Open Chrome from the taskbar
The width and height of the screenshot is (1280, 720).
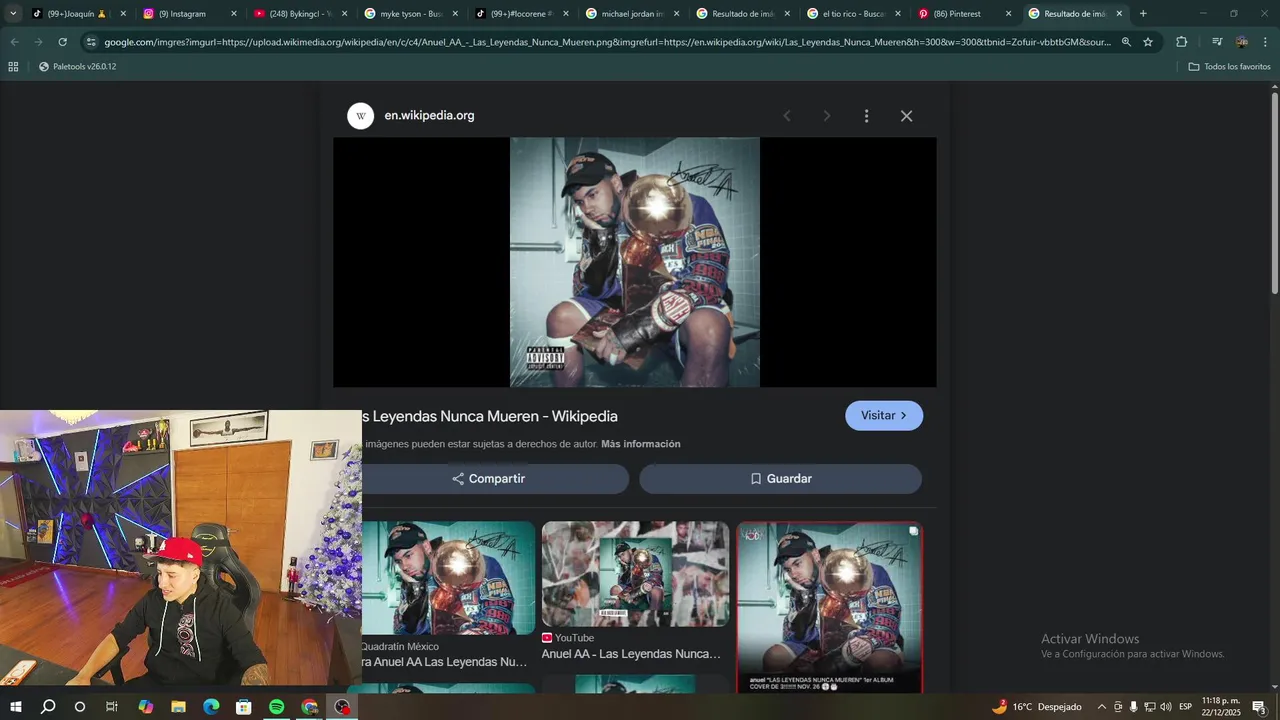coord(310,707)
